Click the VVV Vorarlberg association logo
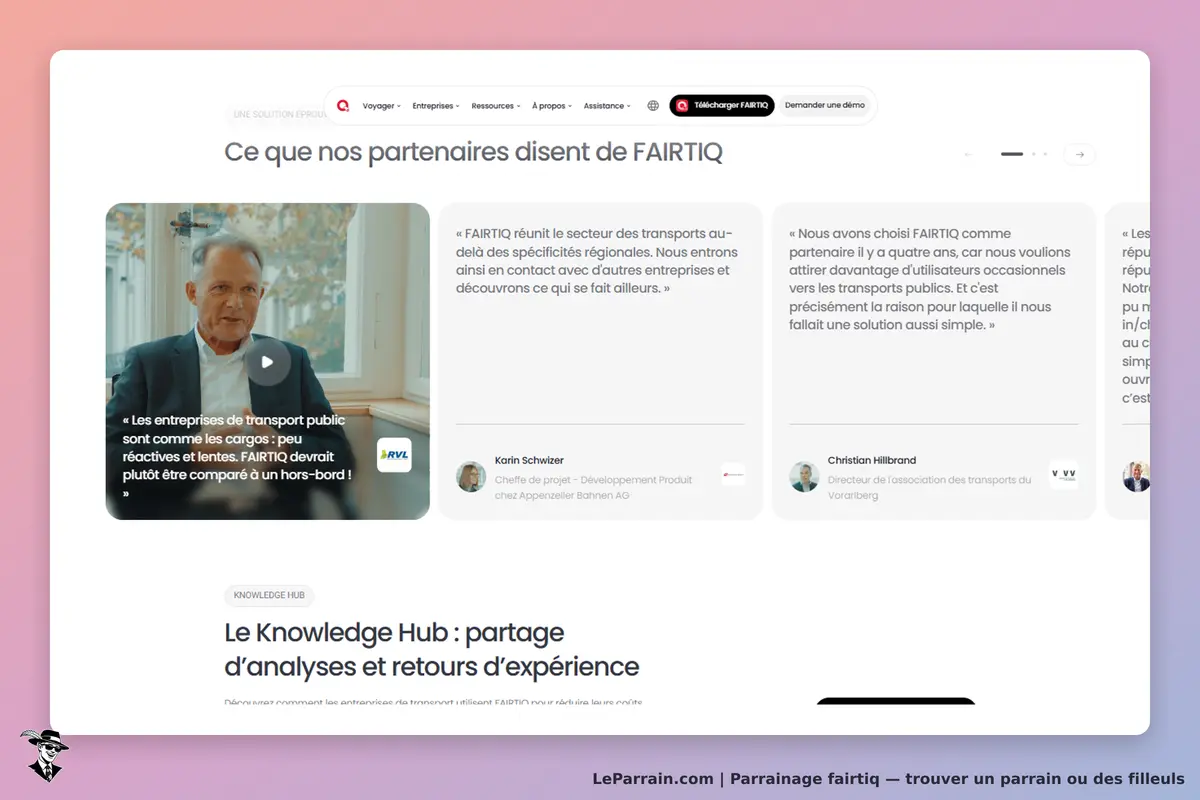 pos(1064,475)
